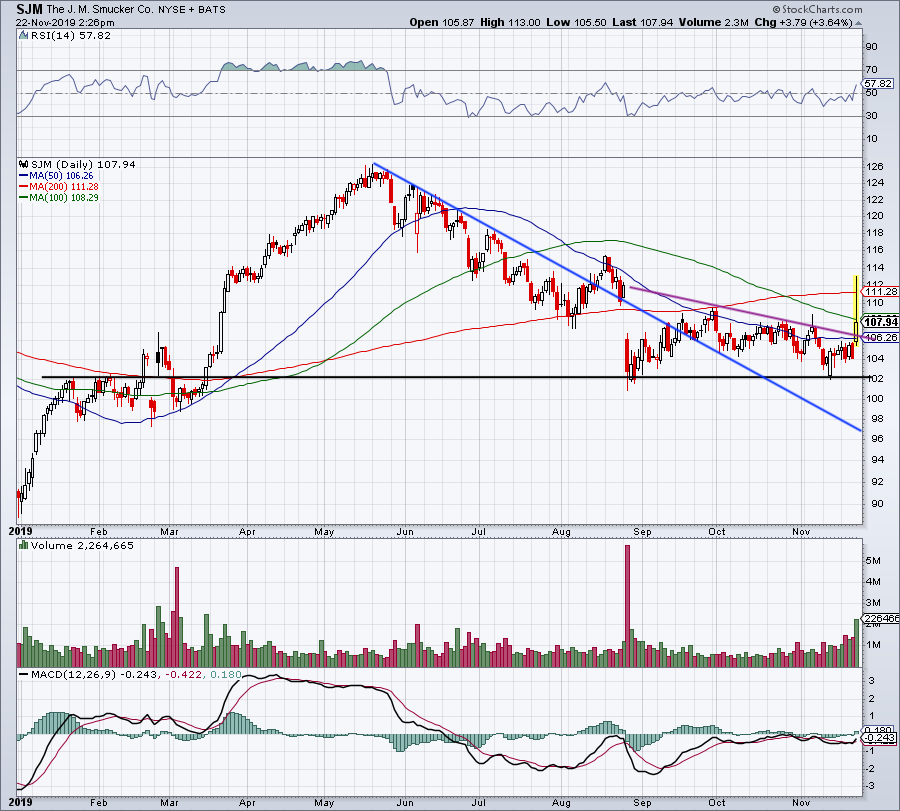Click the candlestick icon beside SJM (Daily)
Image resolution: width=900 pixels, height=811 pixels.
point(24,164)
